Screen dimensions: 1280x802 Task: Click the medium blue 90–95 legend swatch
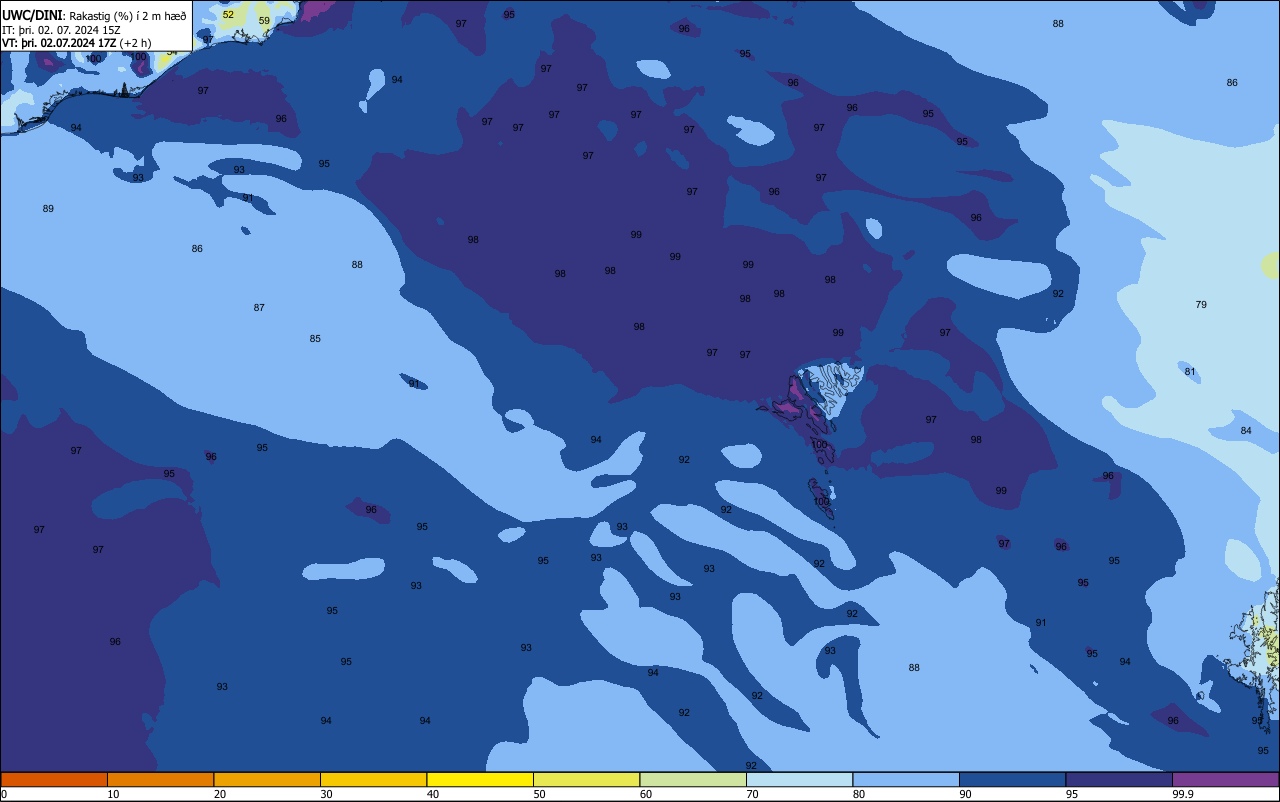click(x=1012, y=779)
